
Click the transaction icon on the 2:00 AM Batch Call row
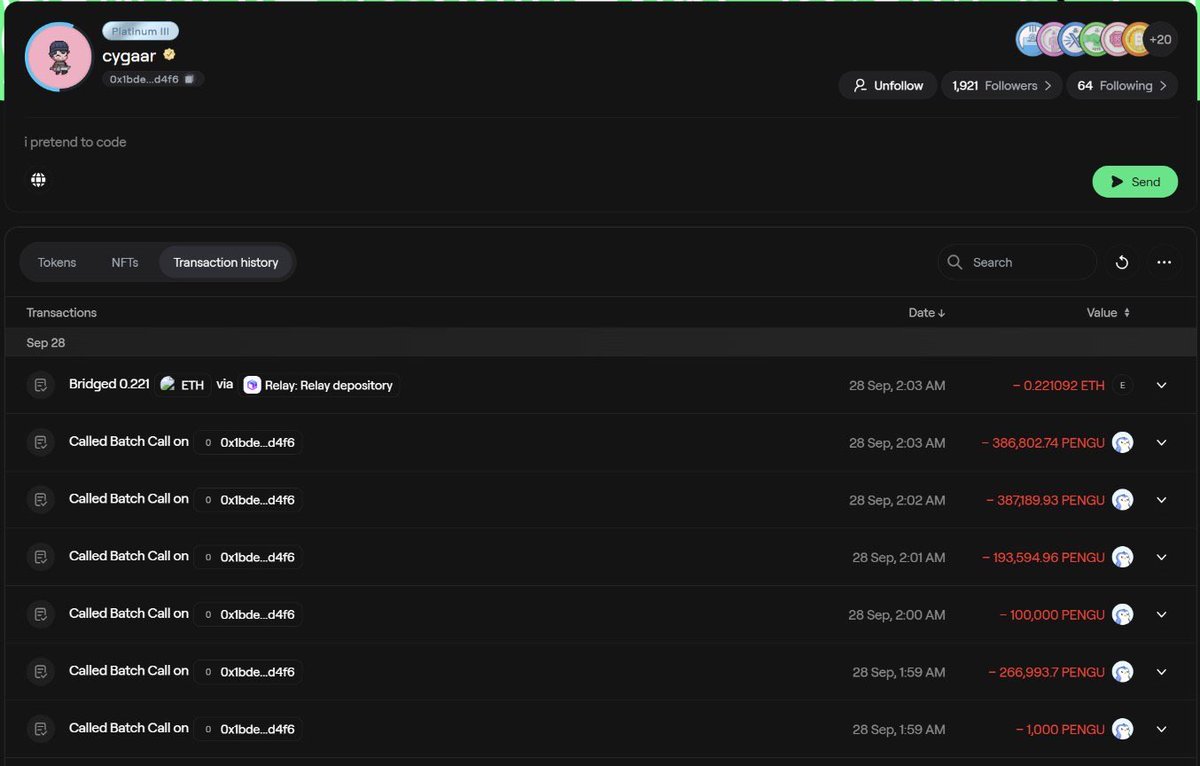41,615
